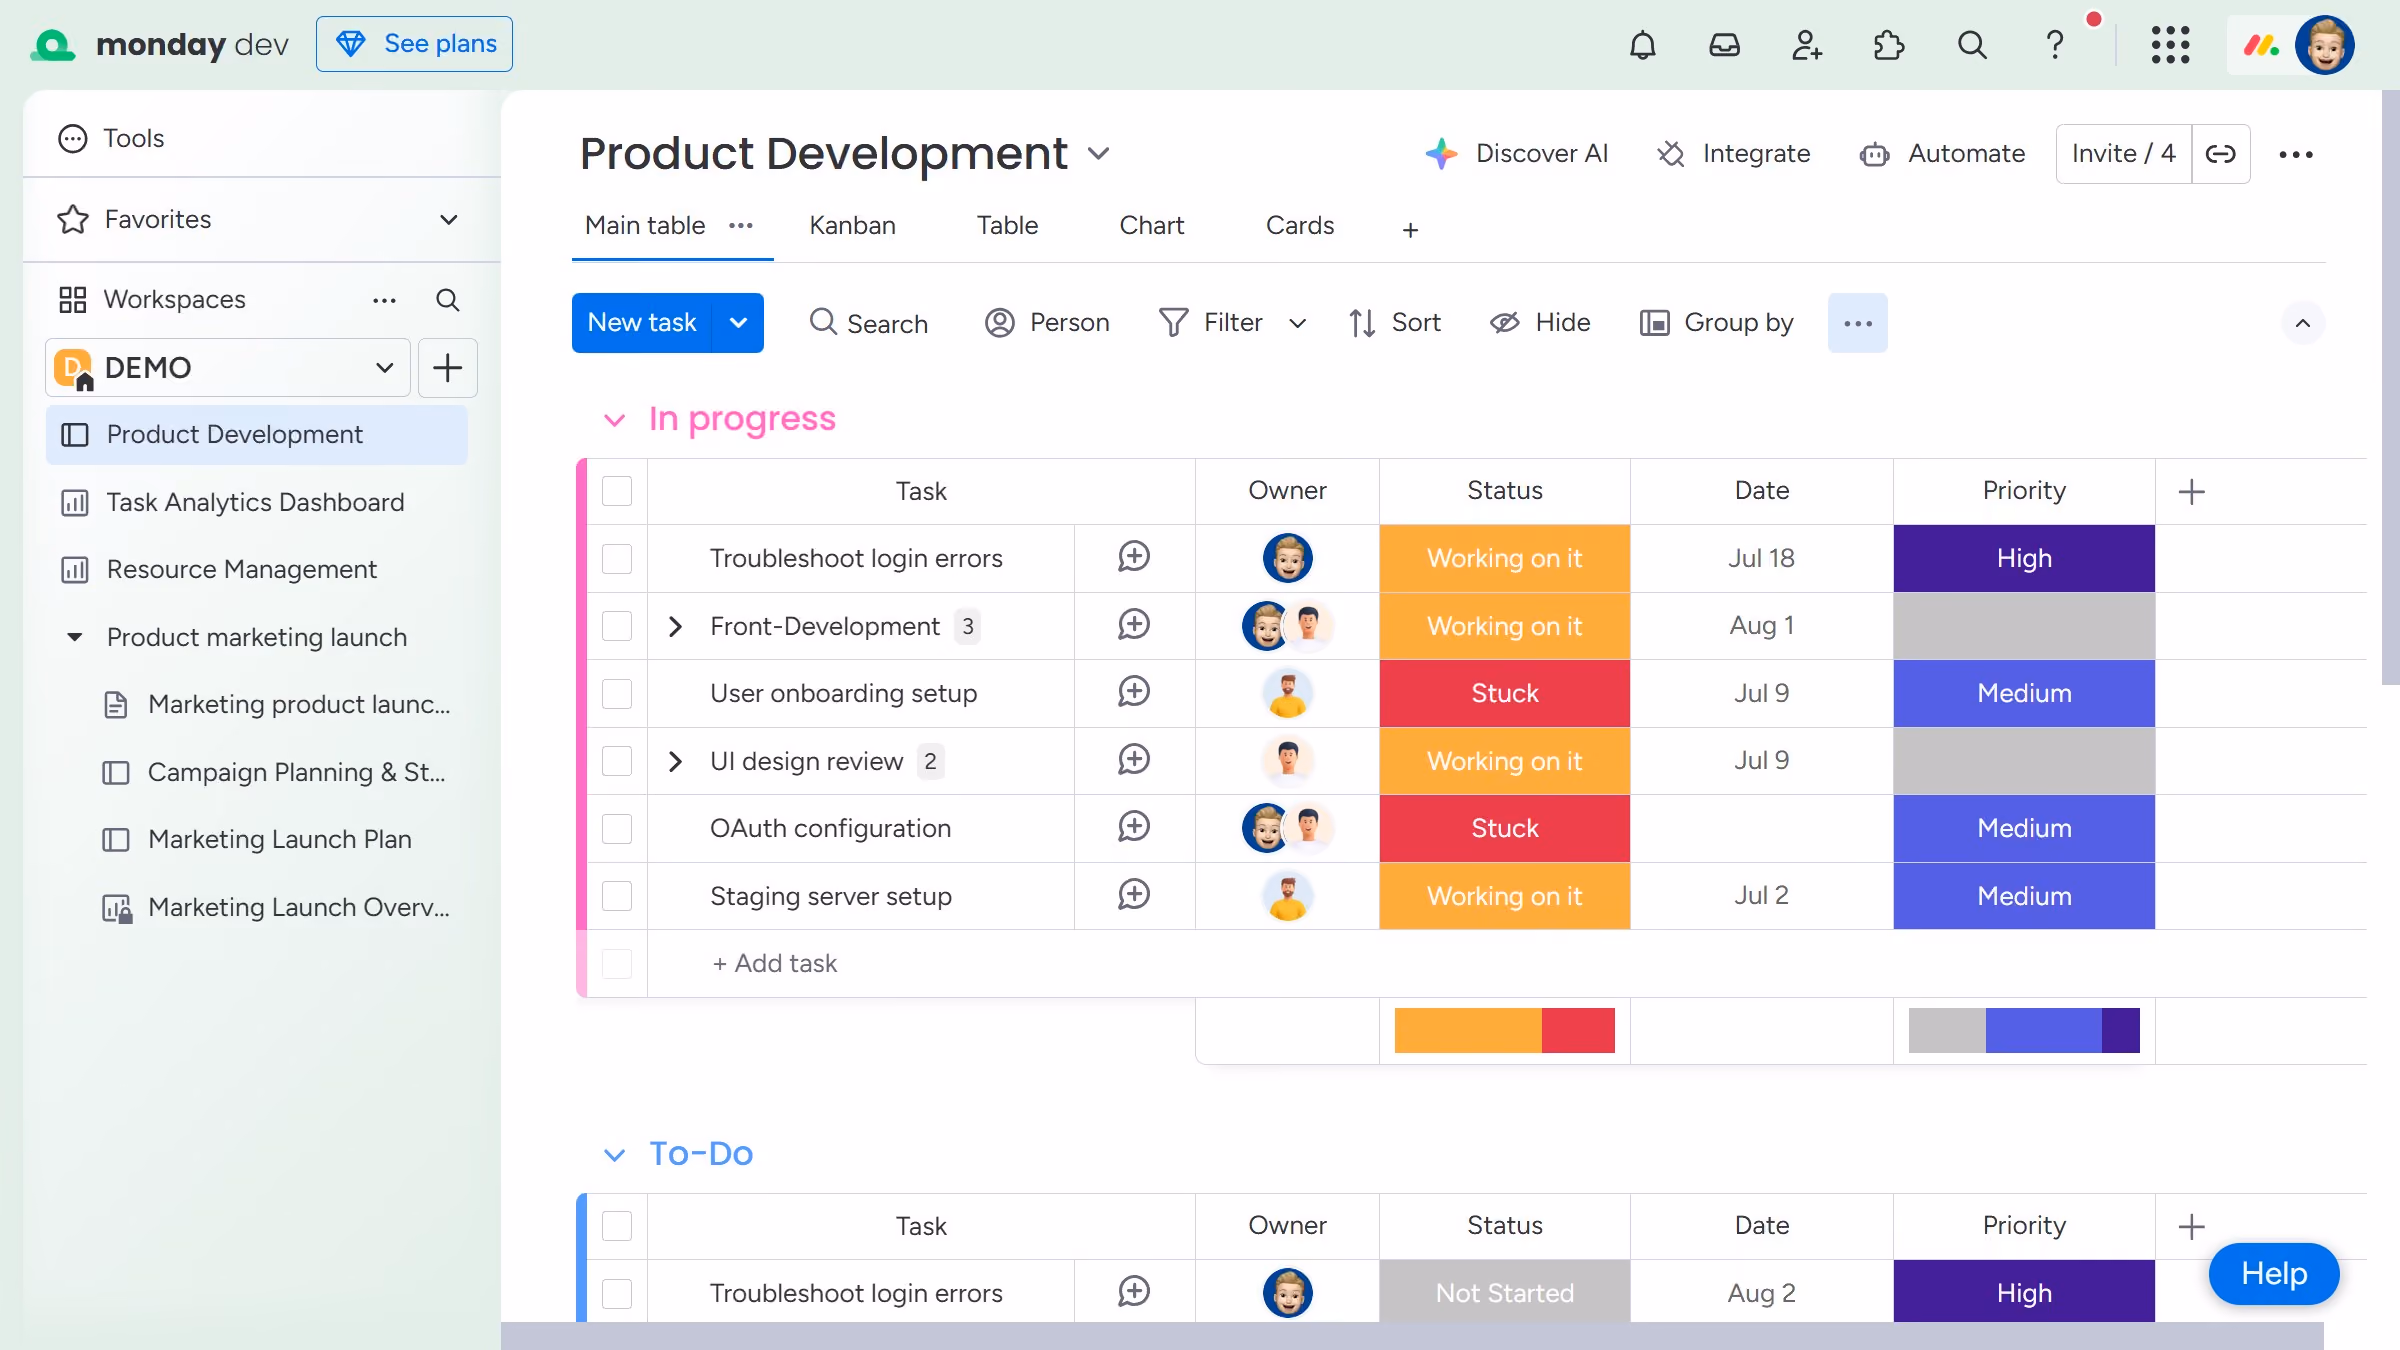Open conversation for User onboarding setup
2400x1350 pixels.
(1134, 692)
